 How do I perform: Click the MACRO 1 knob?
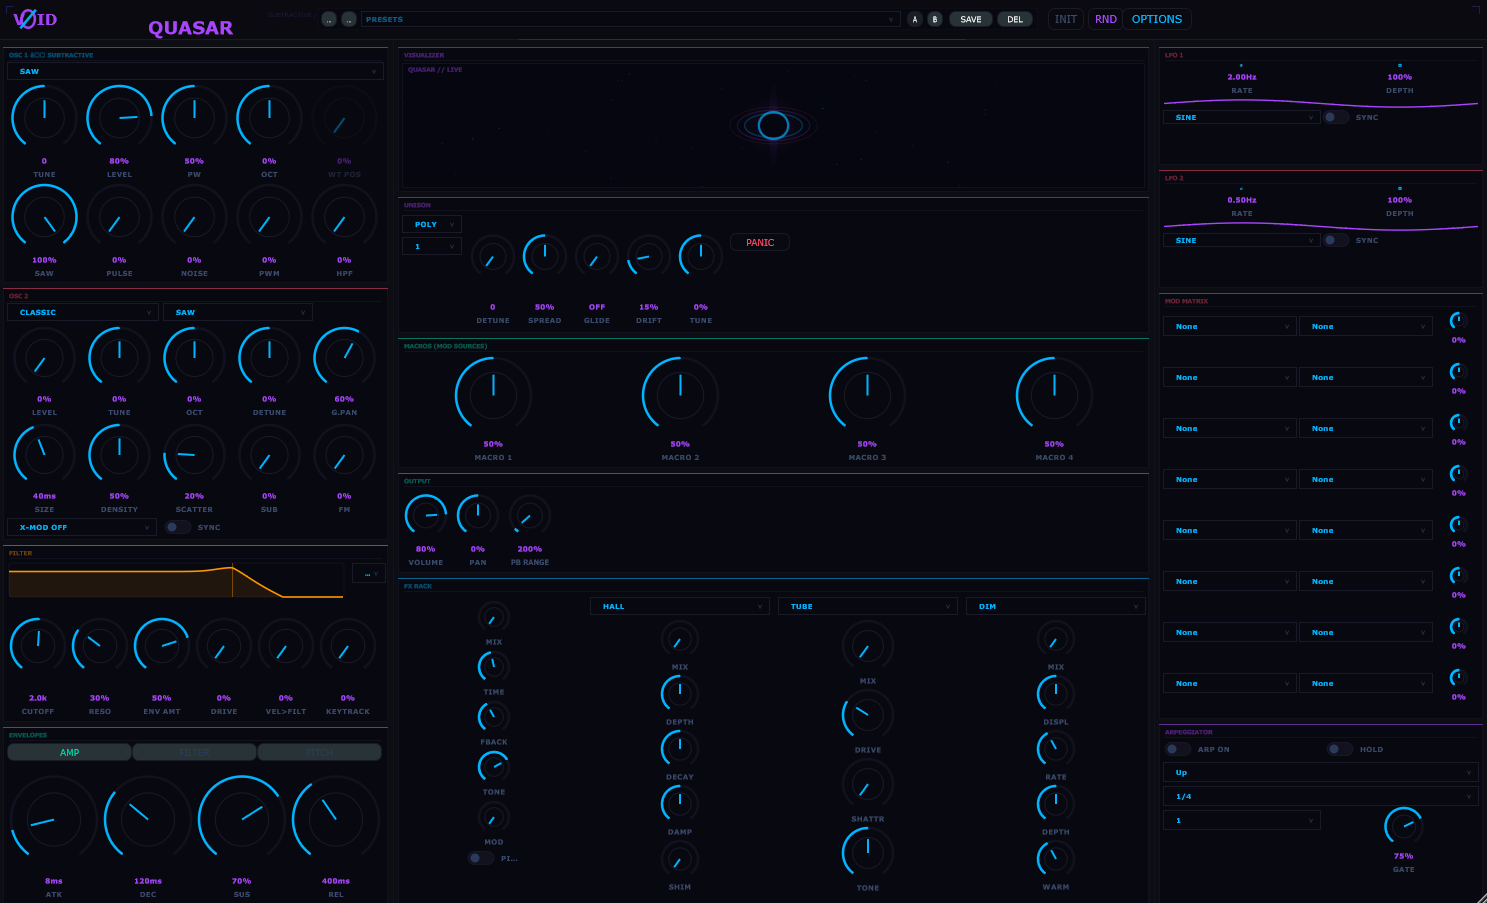[x=493, y=395]
